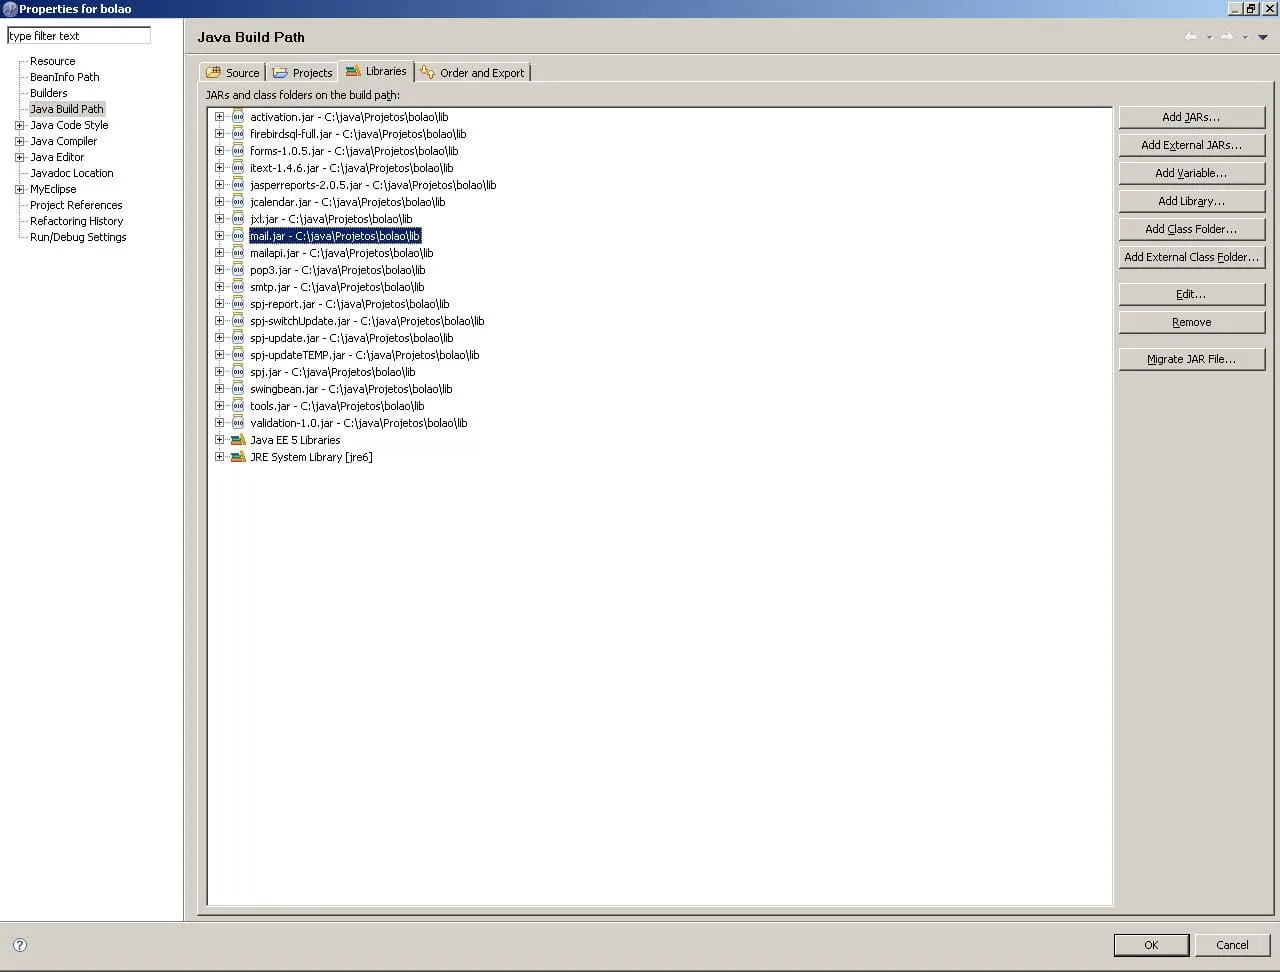Remove the selected mail.jar entry

(x=1191, y=322)
